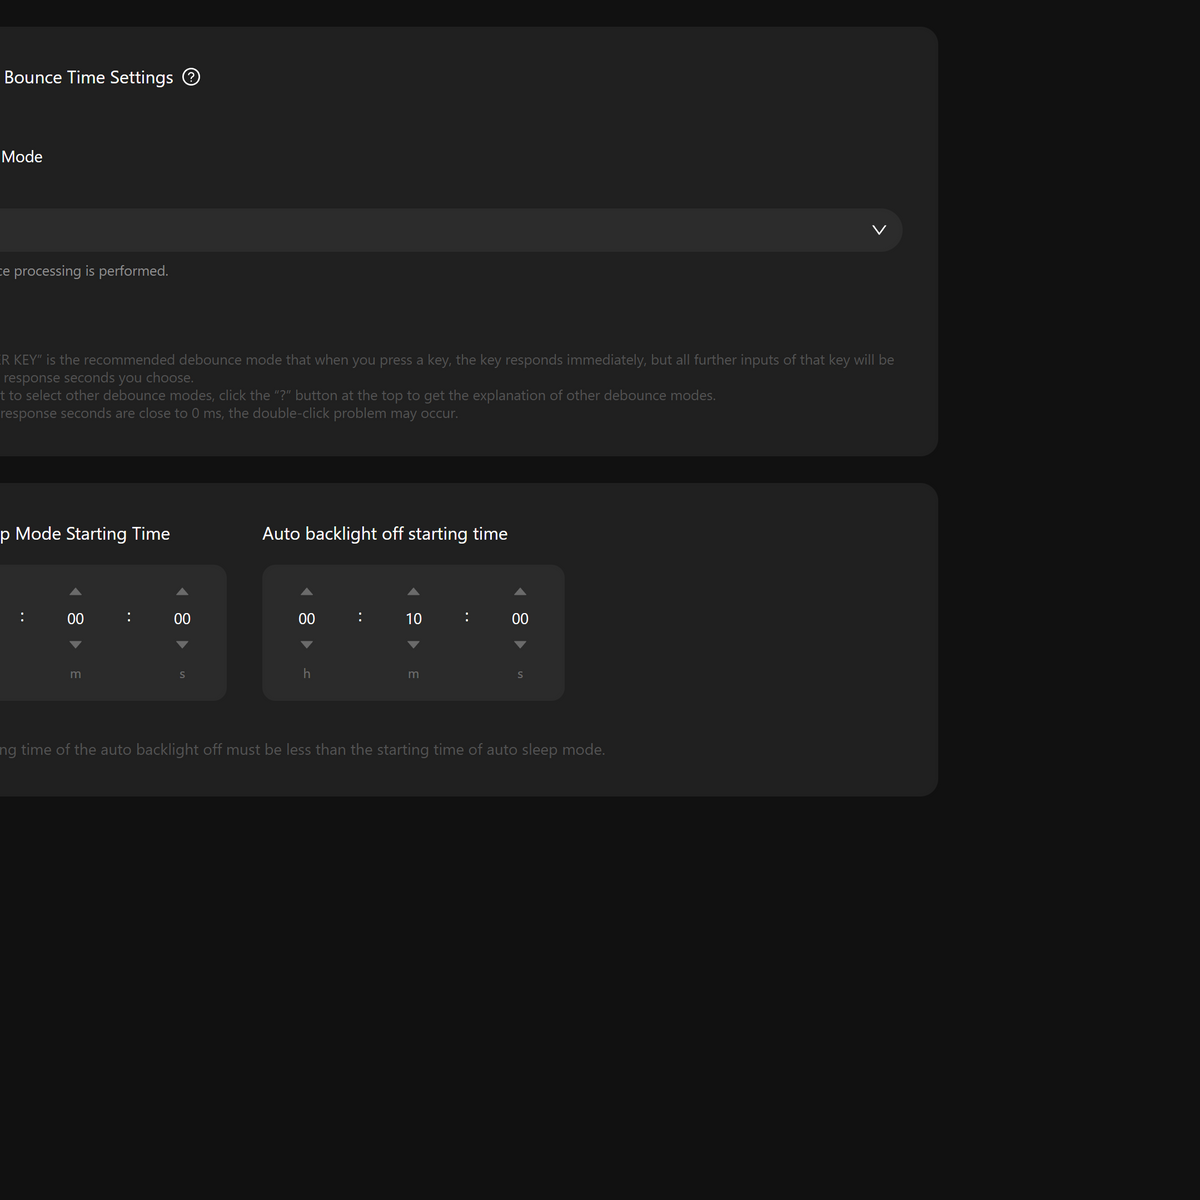
Task: Decrease auto backlight off hours
Action: (x=307, y=645)
